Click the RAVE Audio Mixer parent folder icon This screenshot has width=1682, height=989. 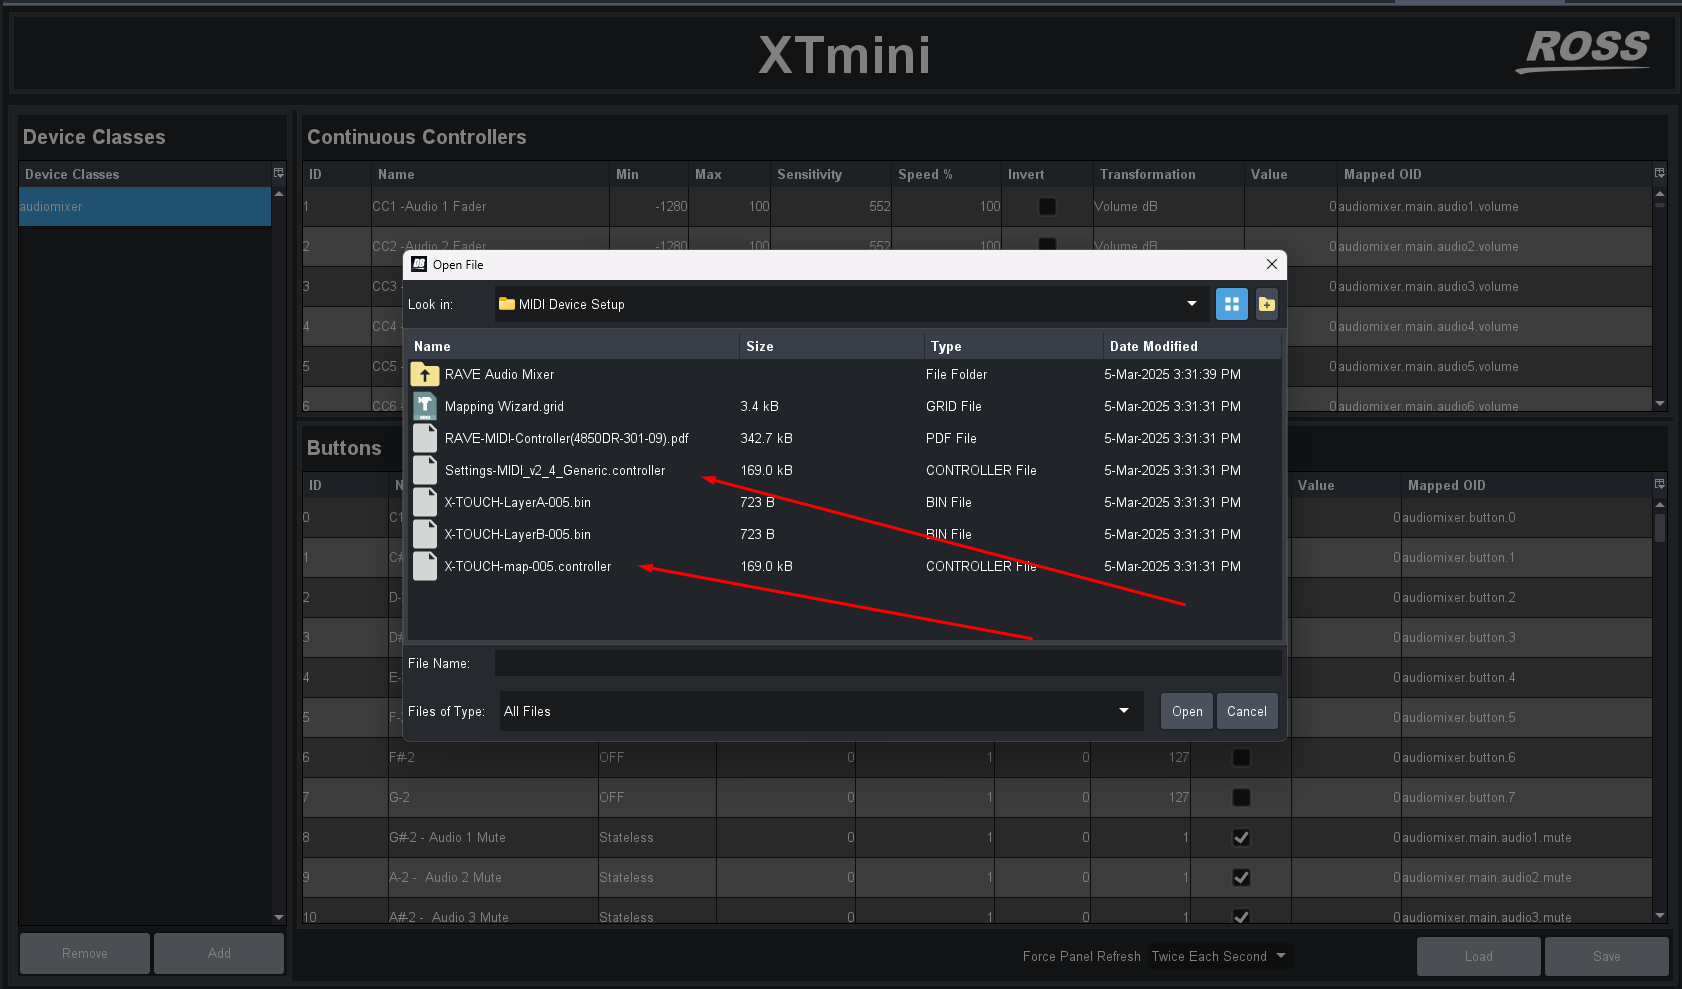point(425,375)
